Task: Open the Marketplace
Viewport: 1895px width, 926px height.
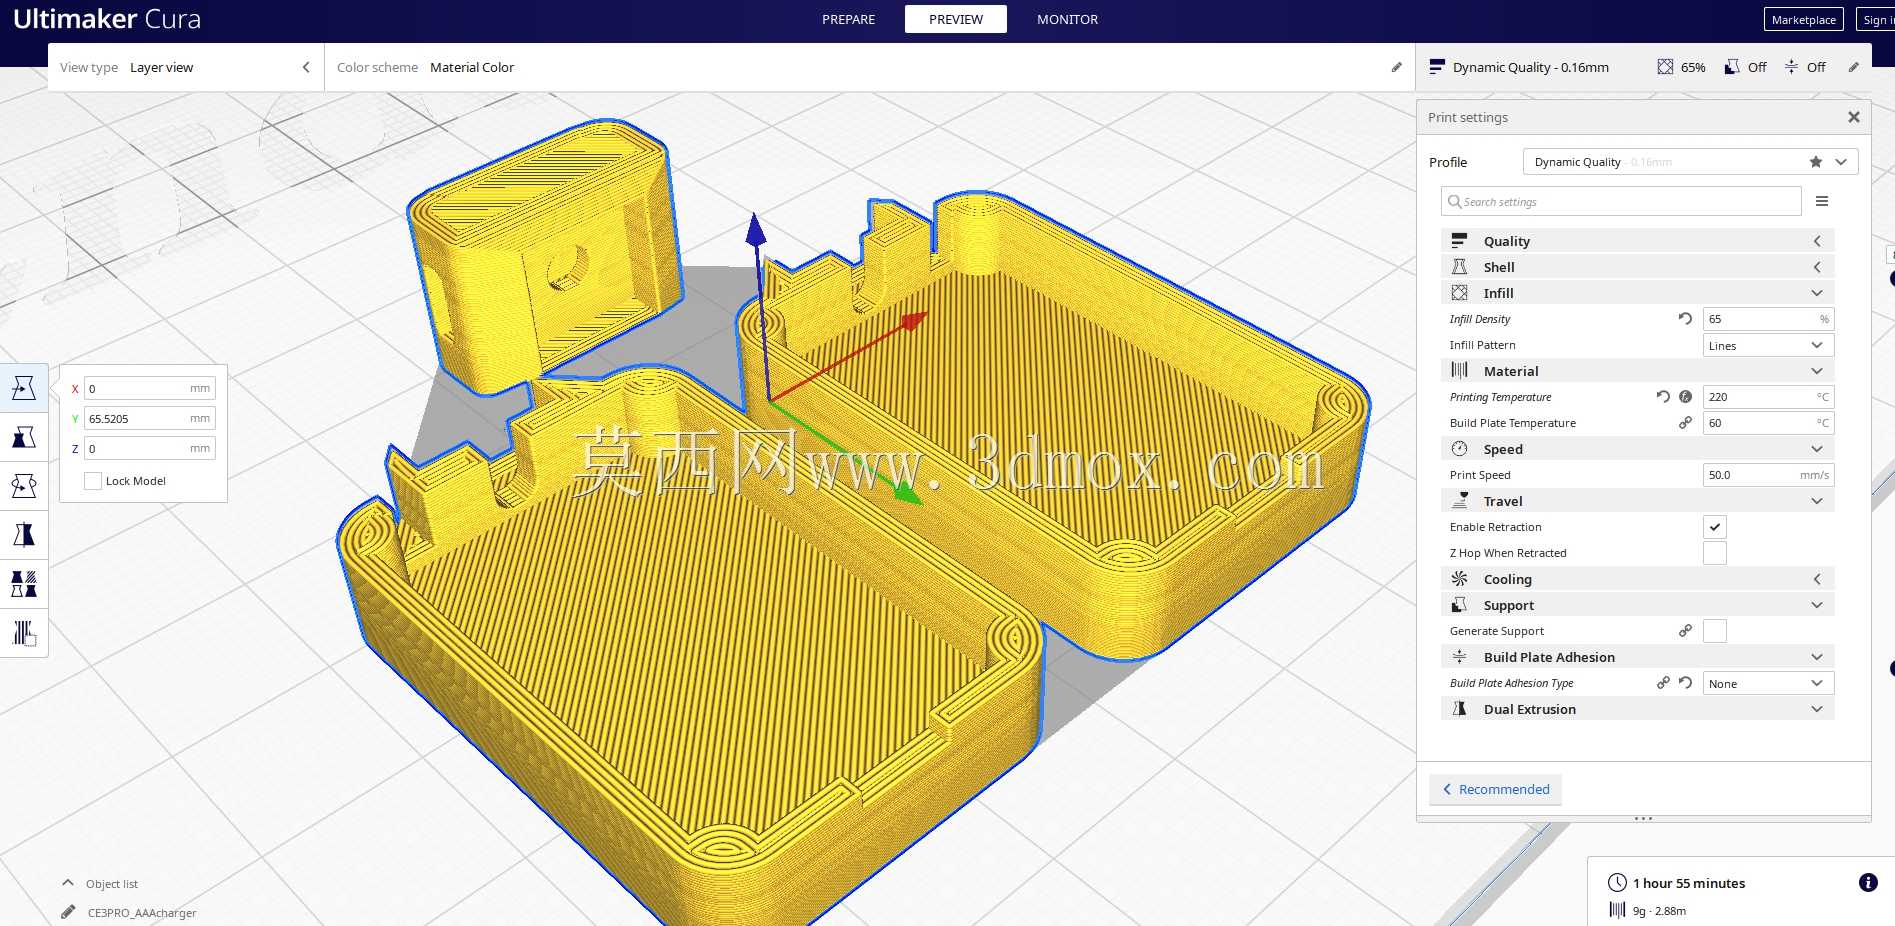Action: point(1803,19)
